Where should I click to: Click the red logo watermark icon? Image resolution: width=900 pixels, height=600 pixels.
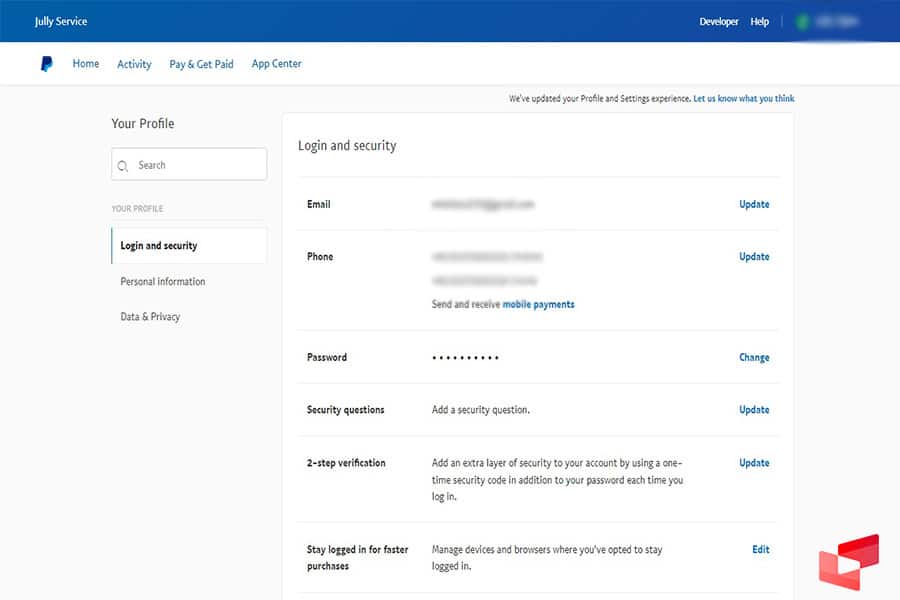click(848, 564)
